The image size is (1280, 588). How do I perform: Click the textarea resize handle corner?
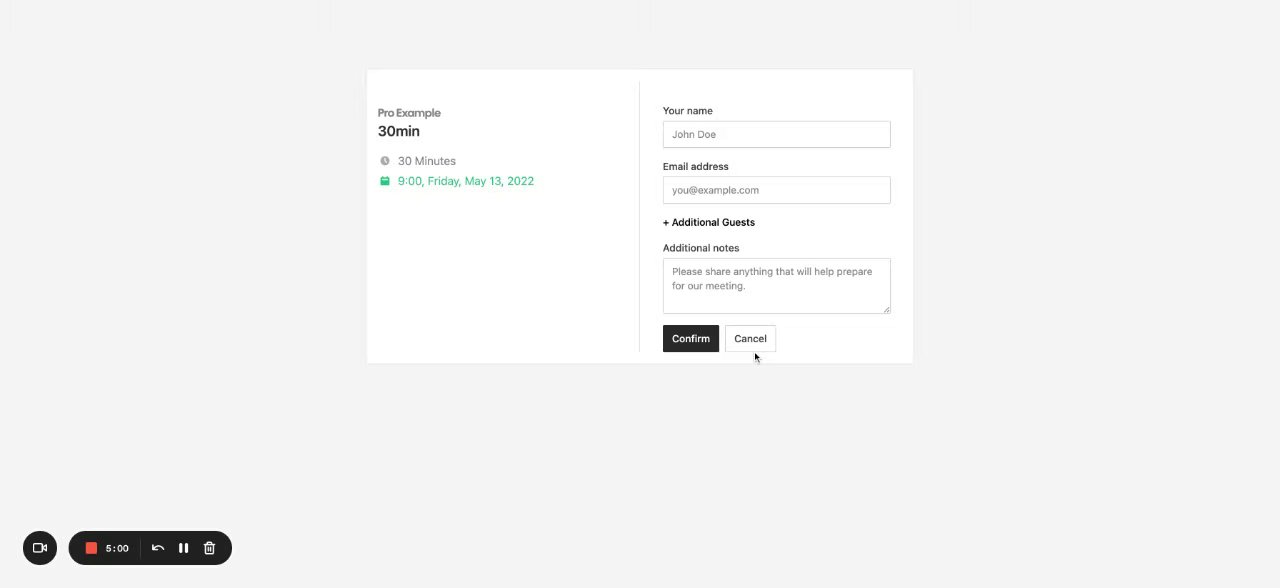tap(886, 309)
